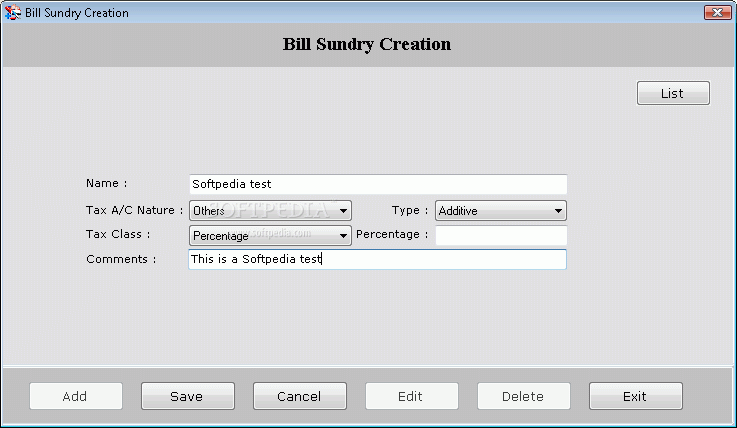Viewport: 737px width, 428px height.
Task: Click the Delete button
Action: [x=524, y=396]
